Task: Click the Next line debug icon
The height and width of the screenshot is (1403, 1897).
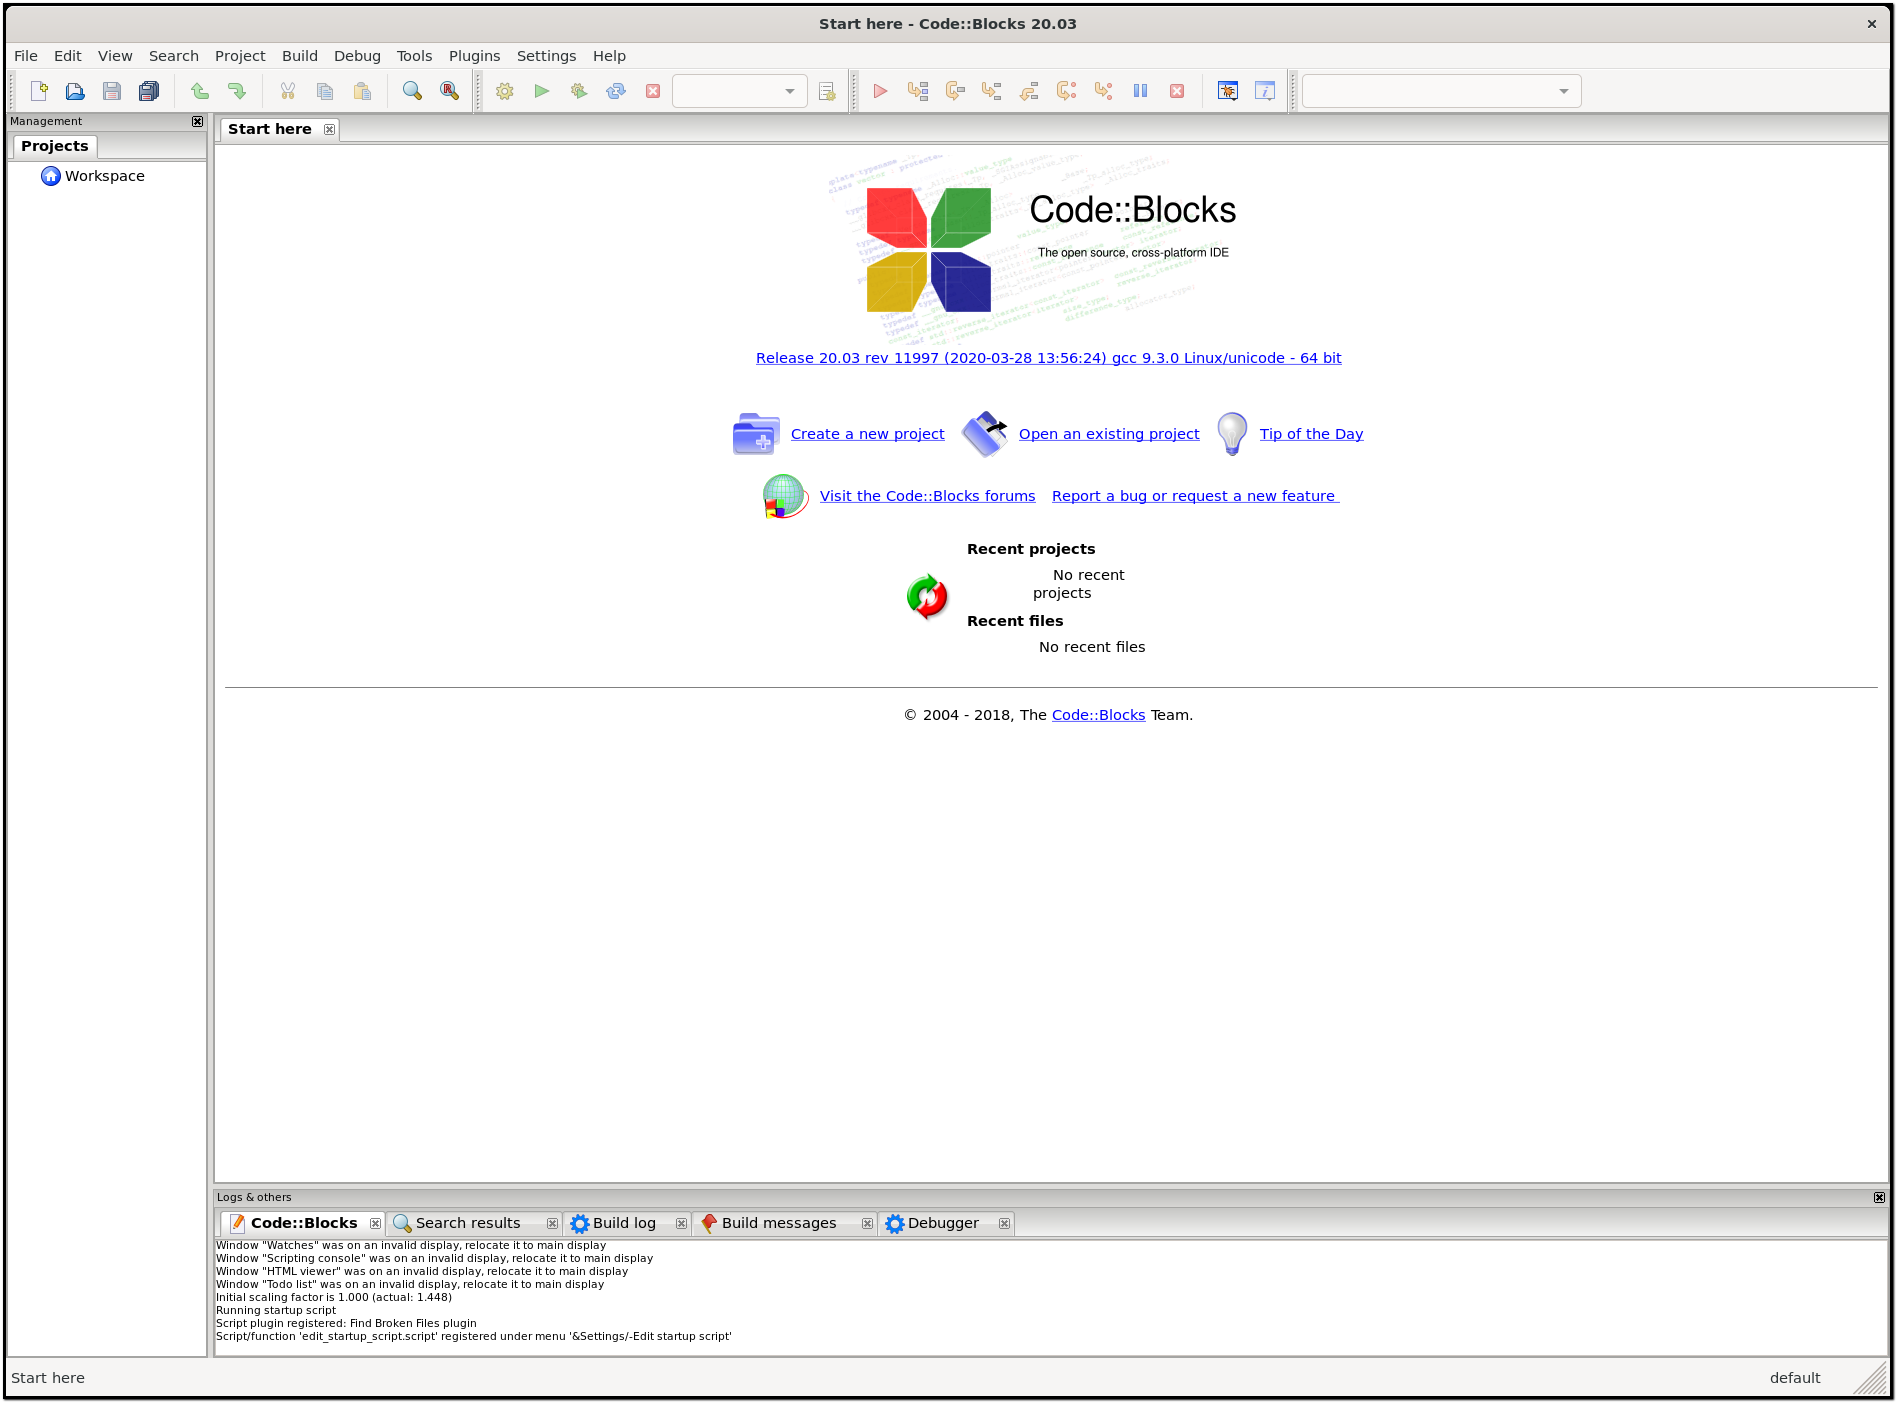Action: (x=955, y=91)
